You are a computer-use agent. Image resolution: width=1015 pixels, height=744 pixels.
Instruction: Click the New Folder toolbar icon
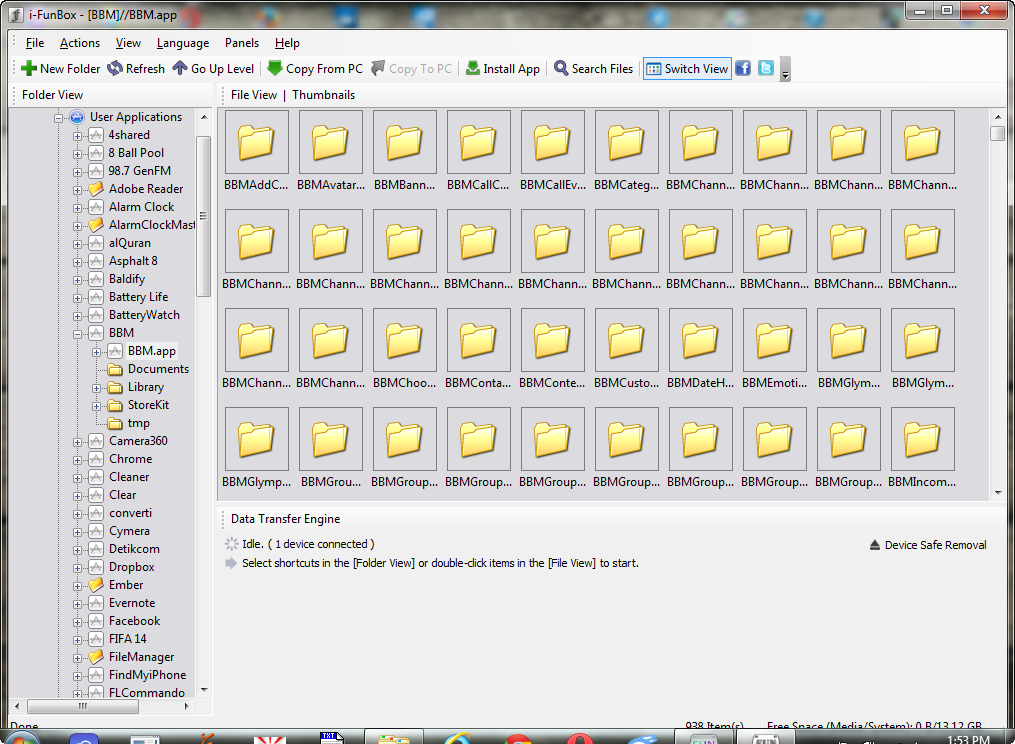30,69
